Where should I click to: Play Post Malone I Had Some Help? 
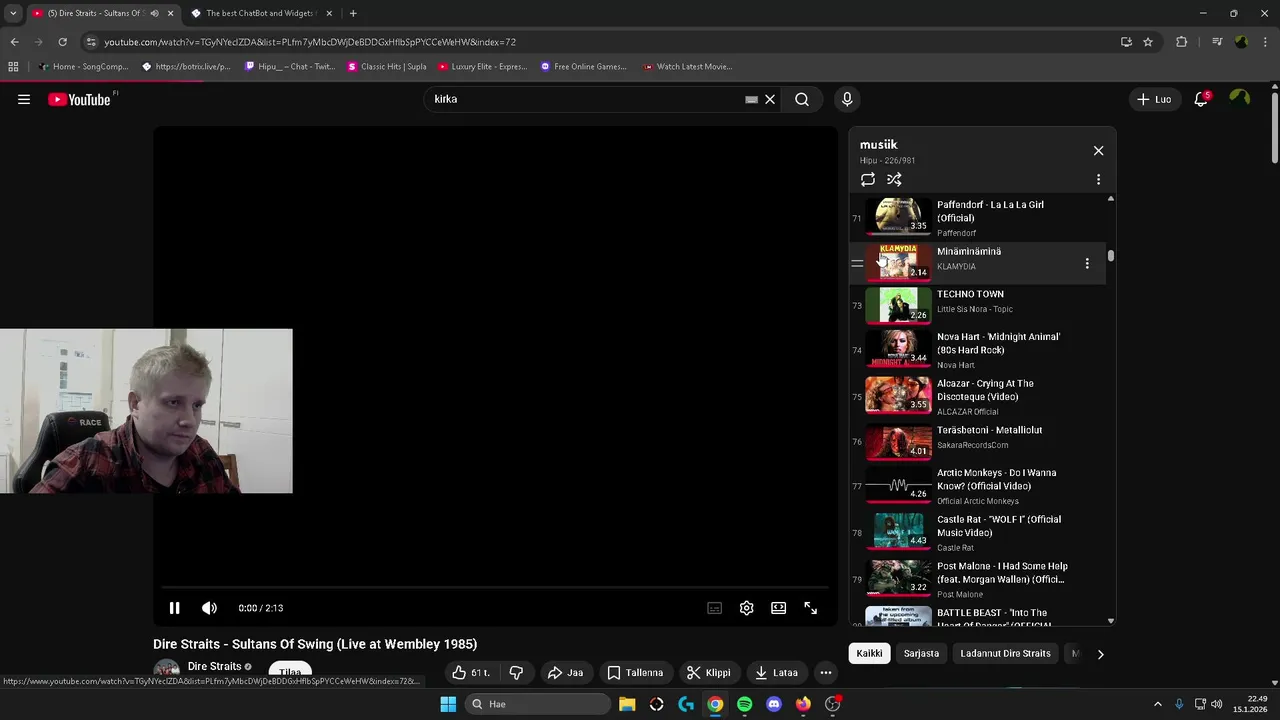point(978,579)
